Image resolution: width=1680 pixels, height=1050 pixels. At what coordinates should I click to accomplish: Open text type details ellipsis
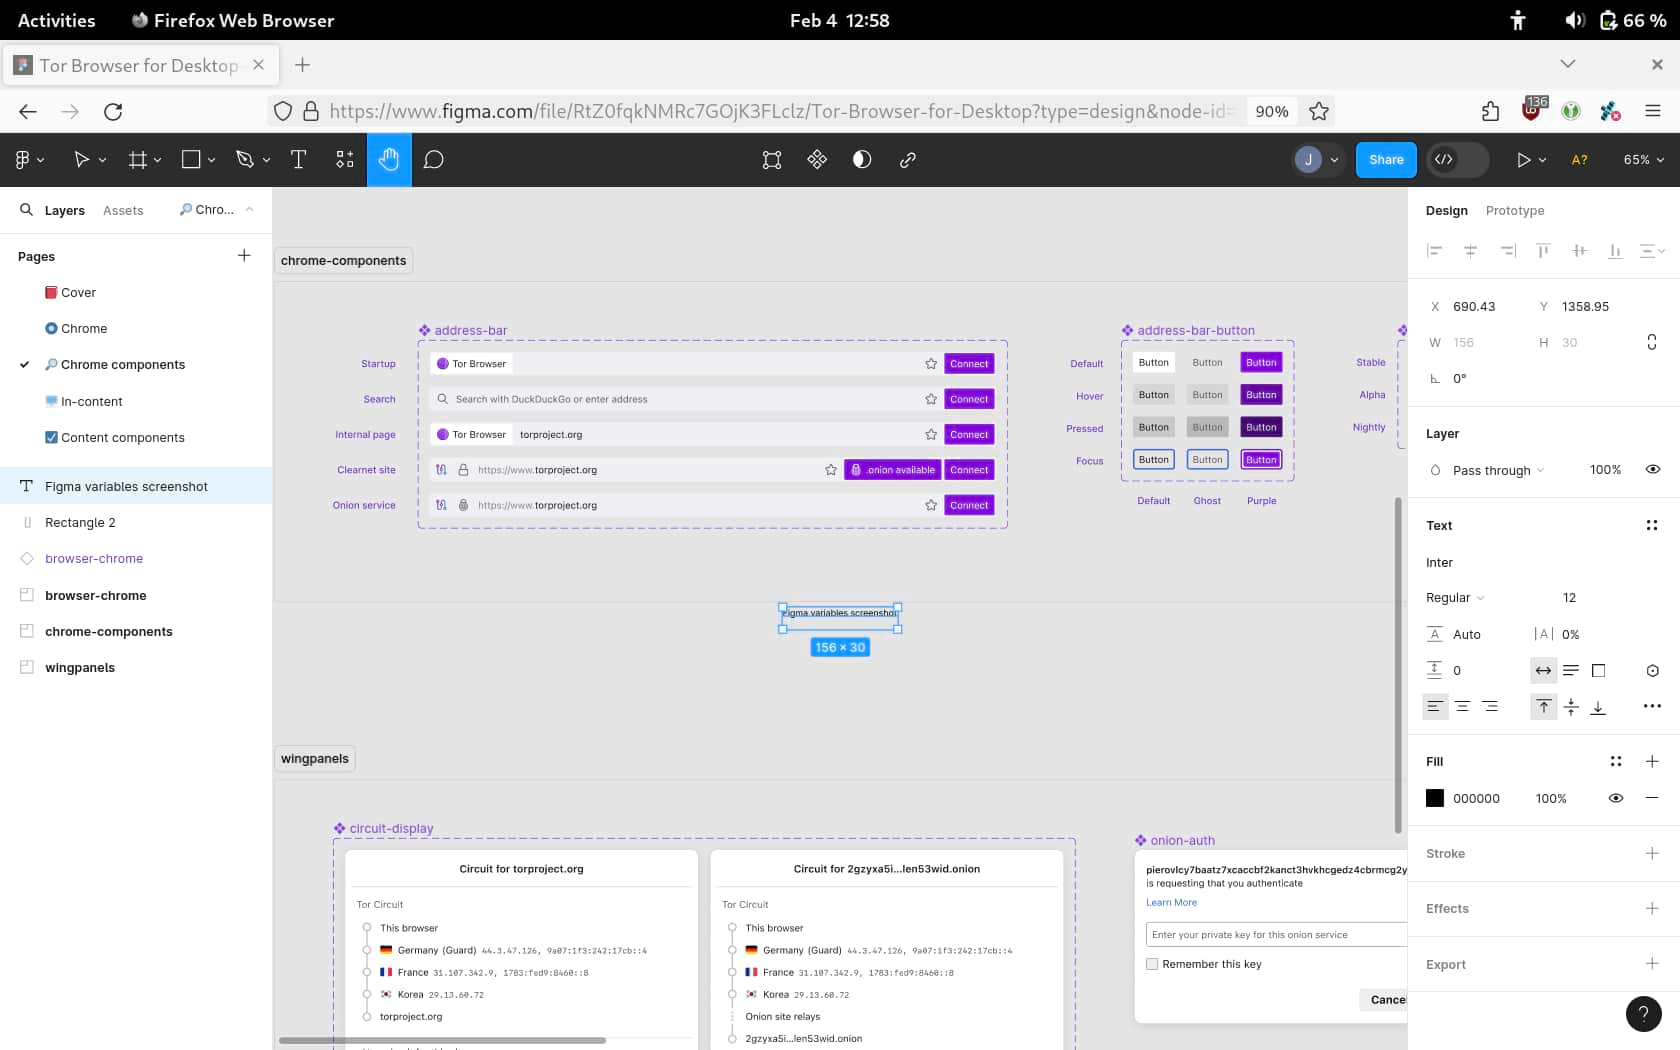1652,707
